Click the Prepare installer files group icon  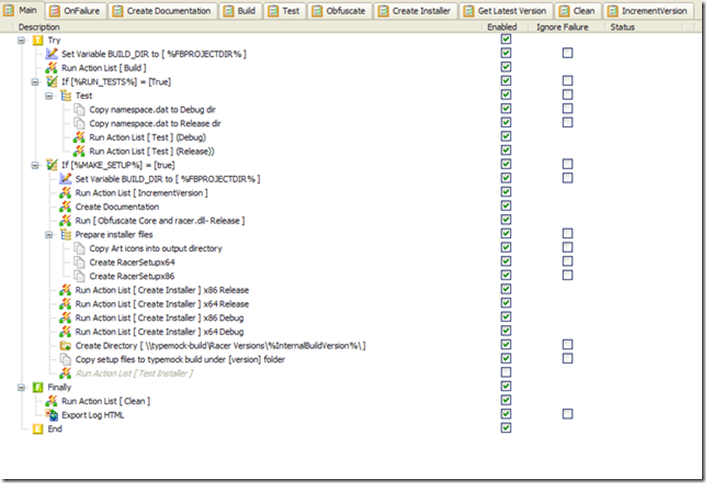[x=66, y=235]
